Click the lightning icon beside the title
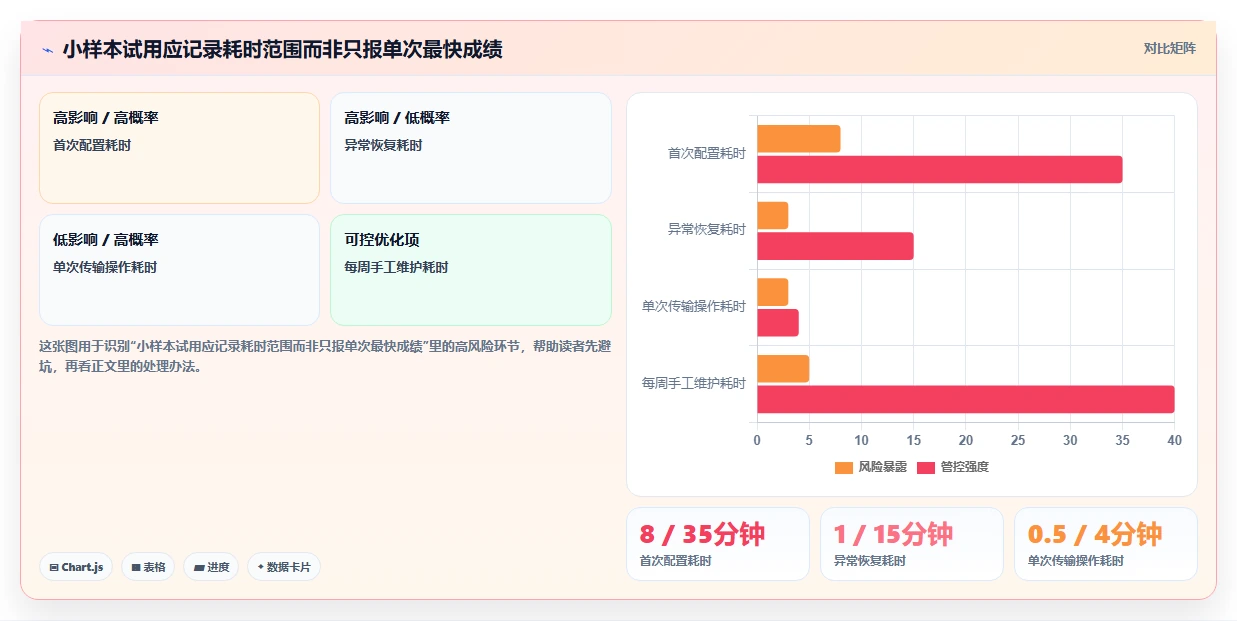 [47, 49]
